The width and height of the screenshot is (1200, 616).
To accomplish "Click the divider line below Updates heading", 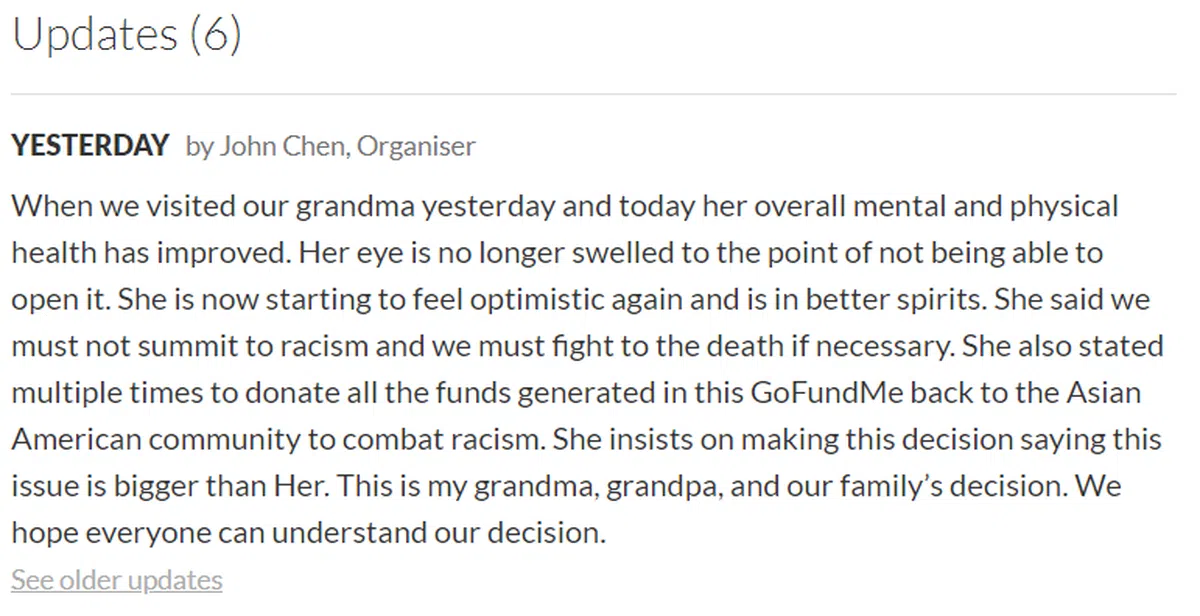I will (x=593, y=95).
